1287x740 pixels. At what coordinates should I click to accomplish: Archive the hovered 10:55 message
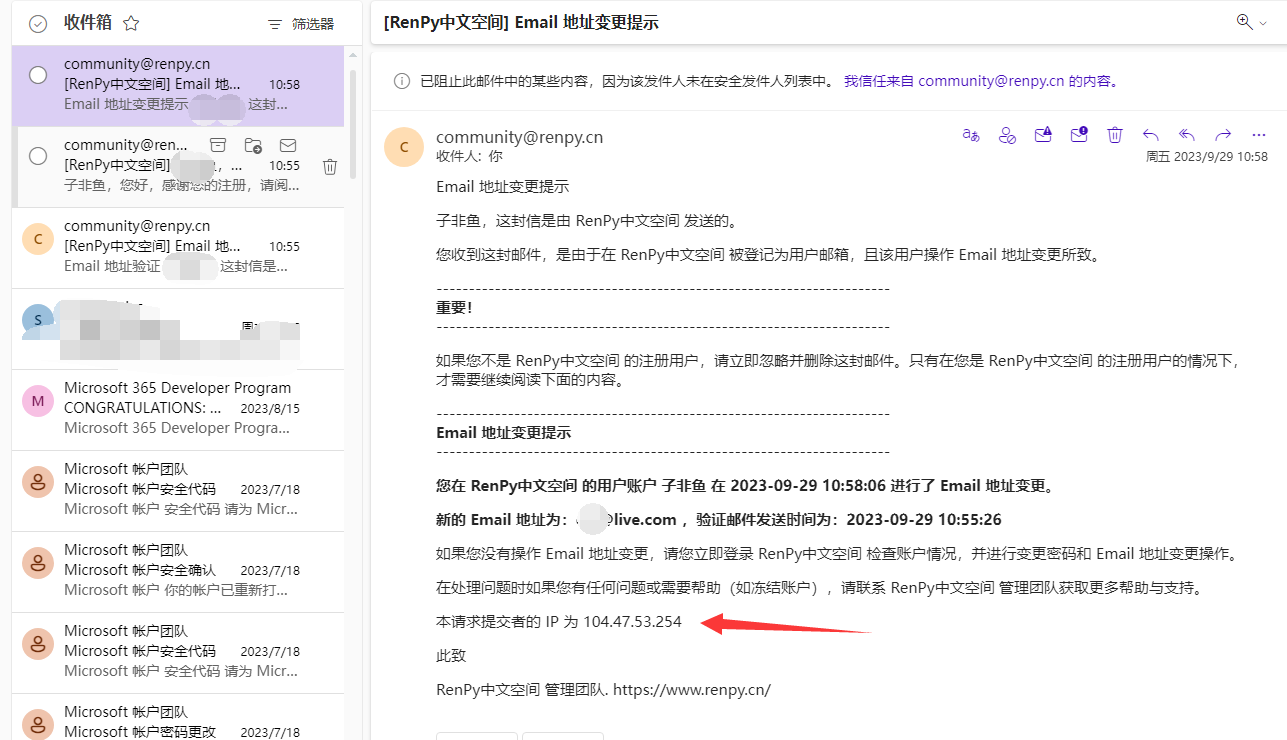coord(217,145)
